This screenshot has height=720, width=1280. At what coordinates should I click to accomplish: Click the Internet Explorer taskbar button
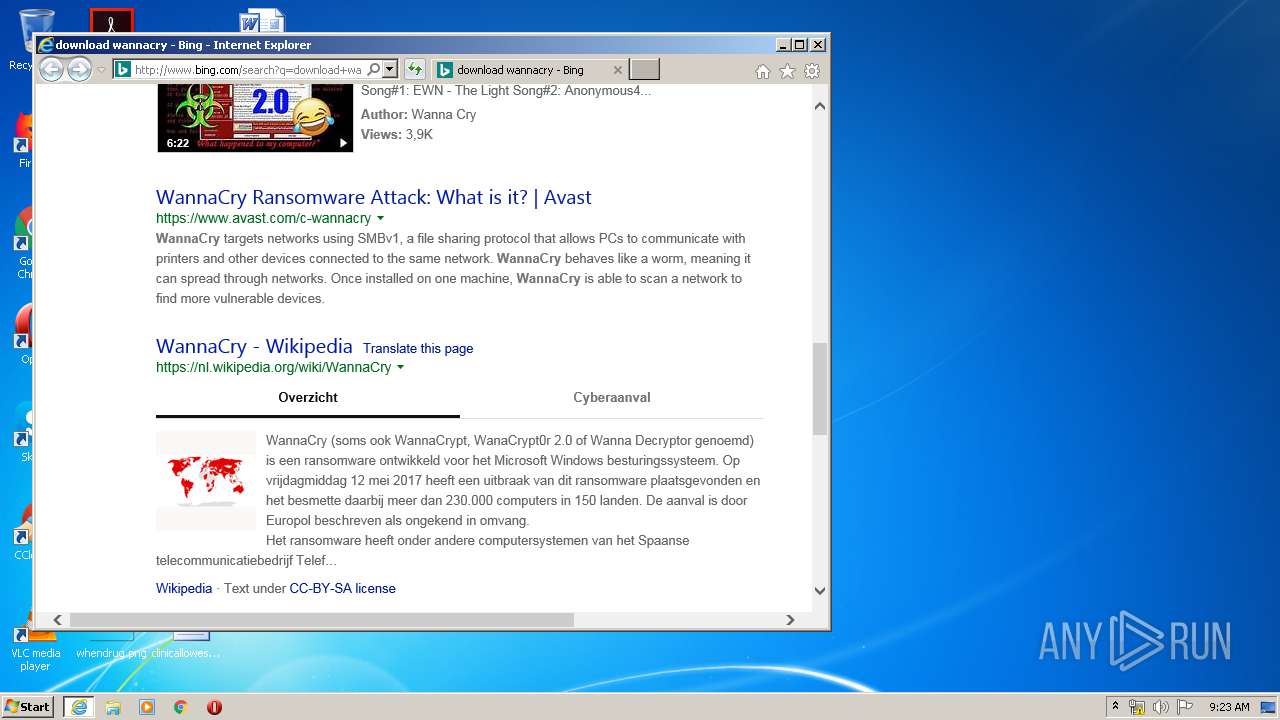click(79, 707)
